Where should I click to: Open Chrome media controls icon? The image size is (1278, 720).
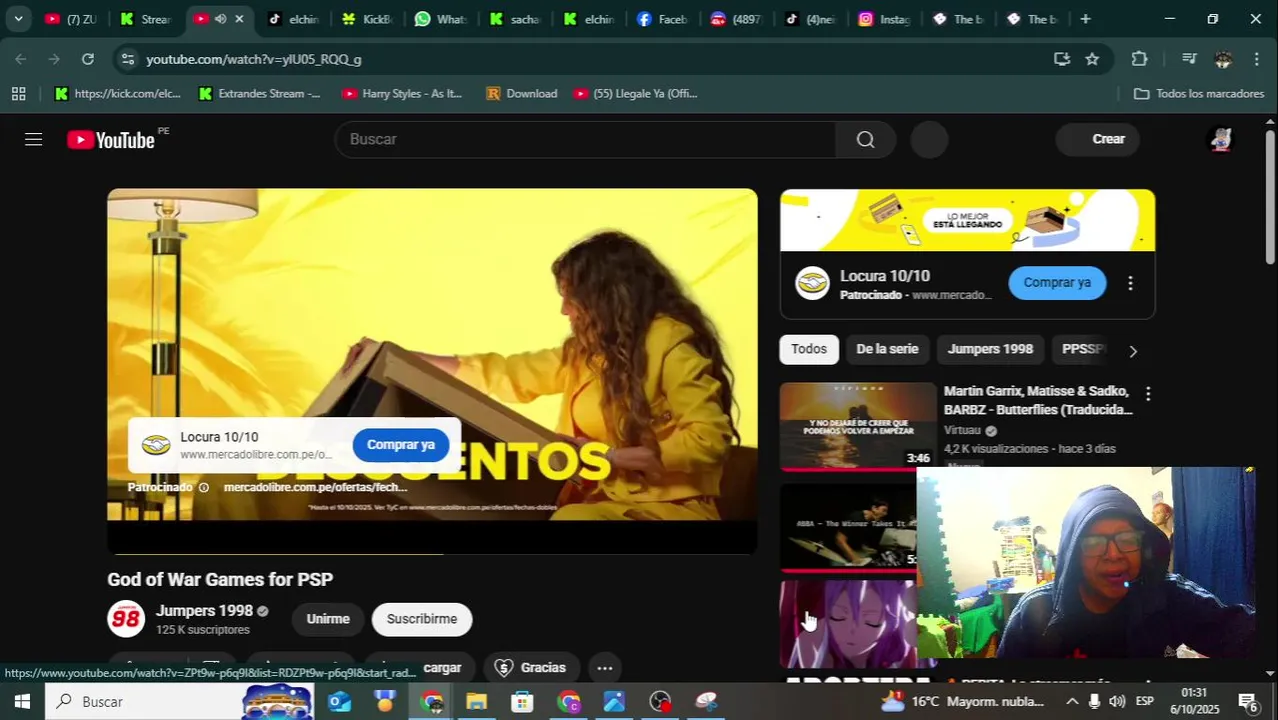(1189, 59)
